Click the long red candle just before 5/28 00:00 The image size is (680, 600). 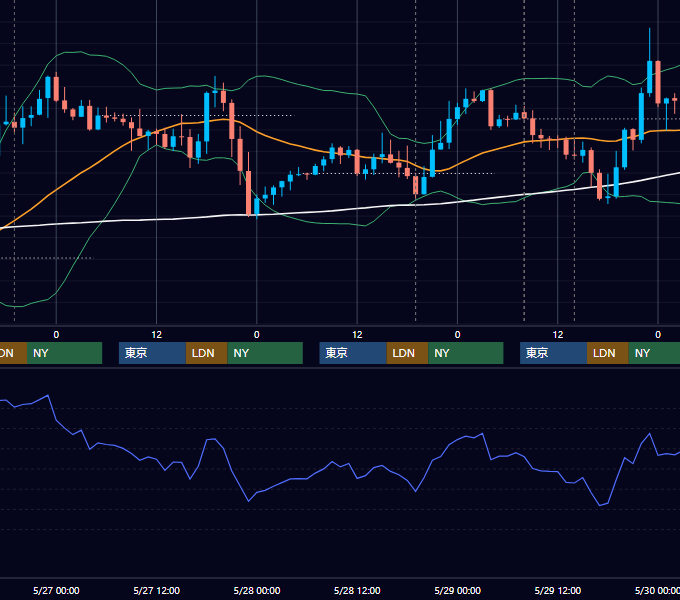[x=248, y=193]
